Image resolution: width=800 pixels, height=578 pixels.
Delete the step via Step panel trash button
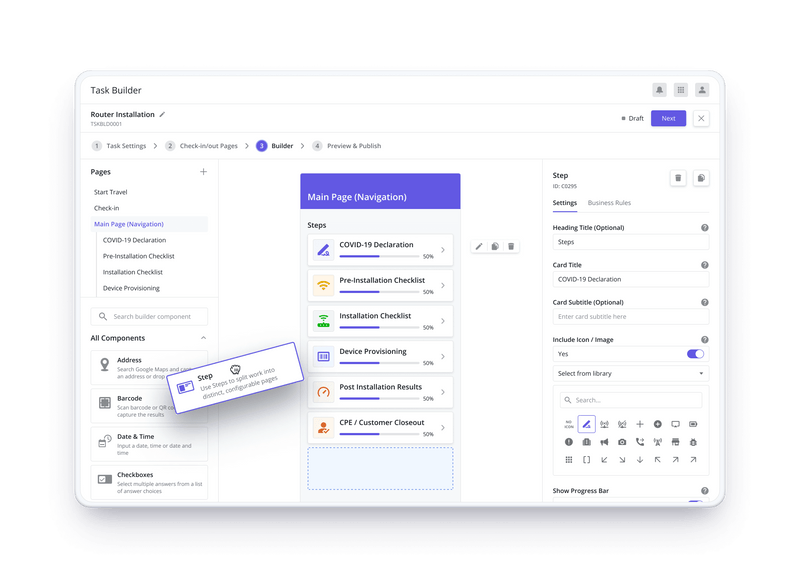click(678, 178)
